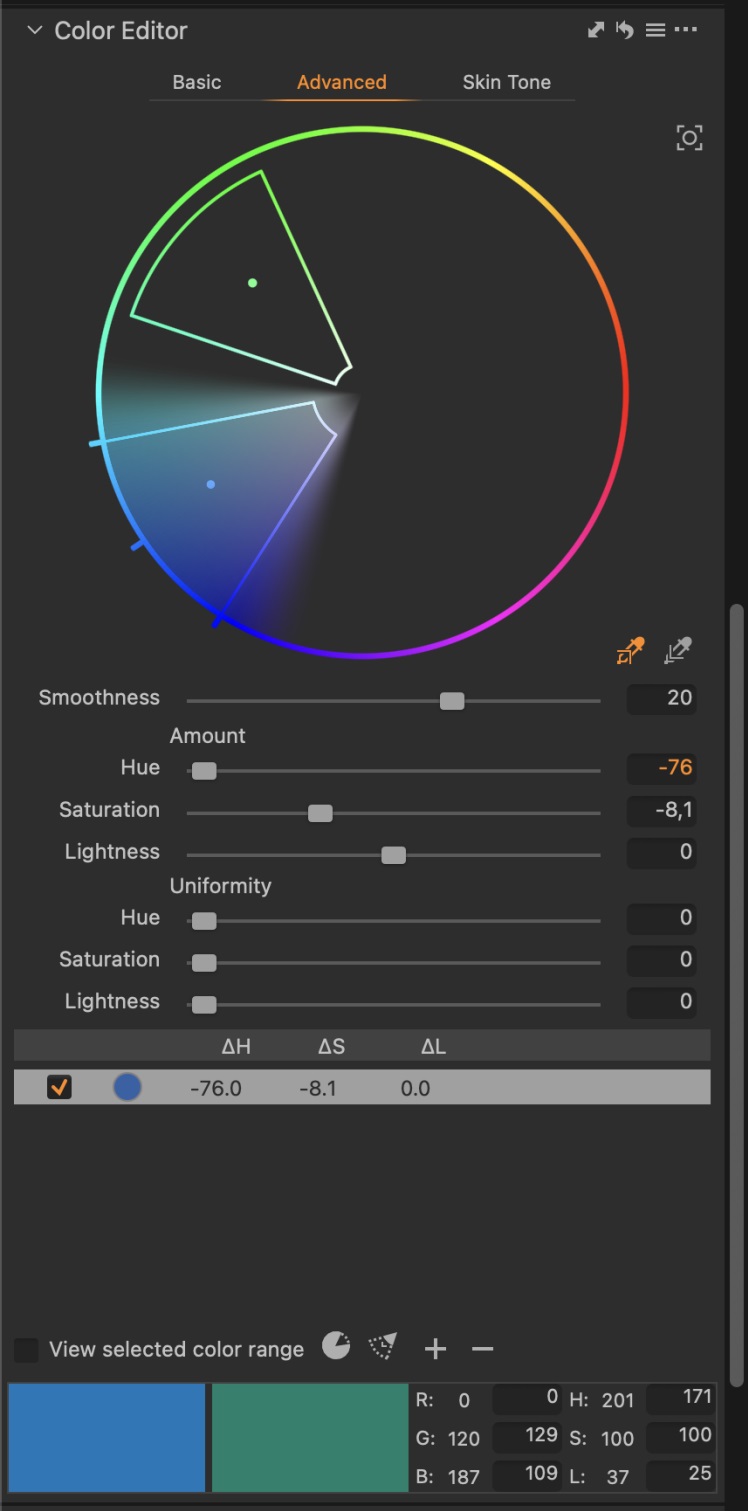
Task: Open the three-dot tool options menu
Action: [x=685, y=30]
